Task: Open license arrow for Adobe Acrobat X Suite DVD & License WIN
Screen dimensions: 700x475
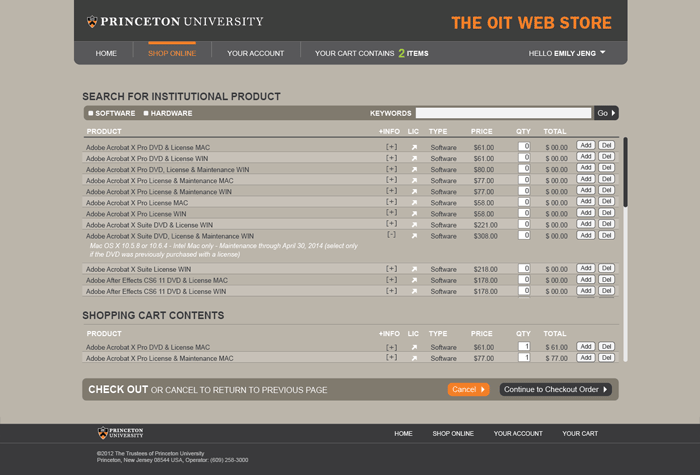Action: (x=414, y=225)
